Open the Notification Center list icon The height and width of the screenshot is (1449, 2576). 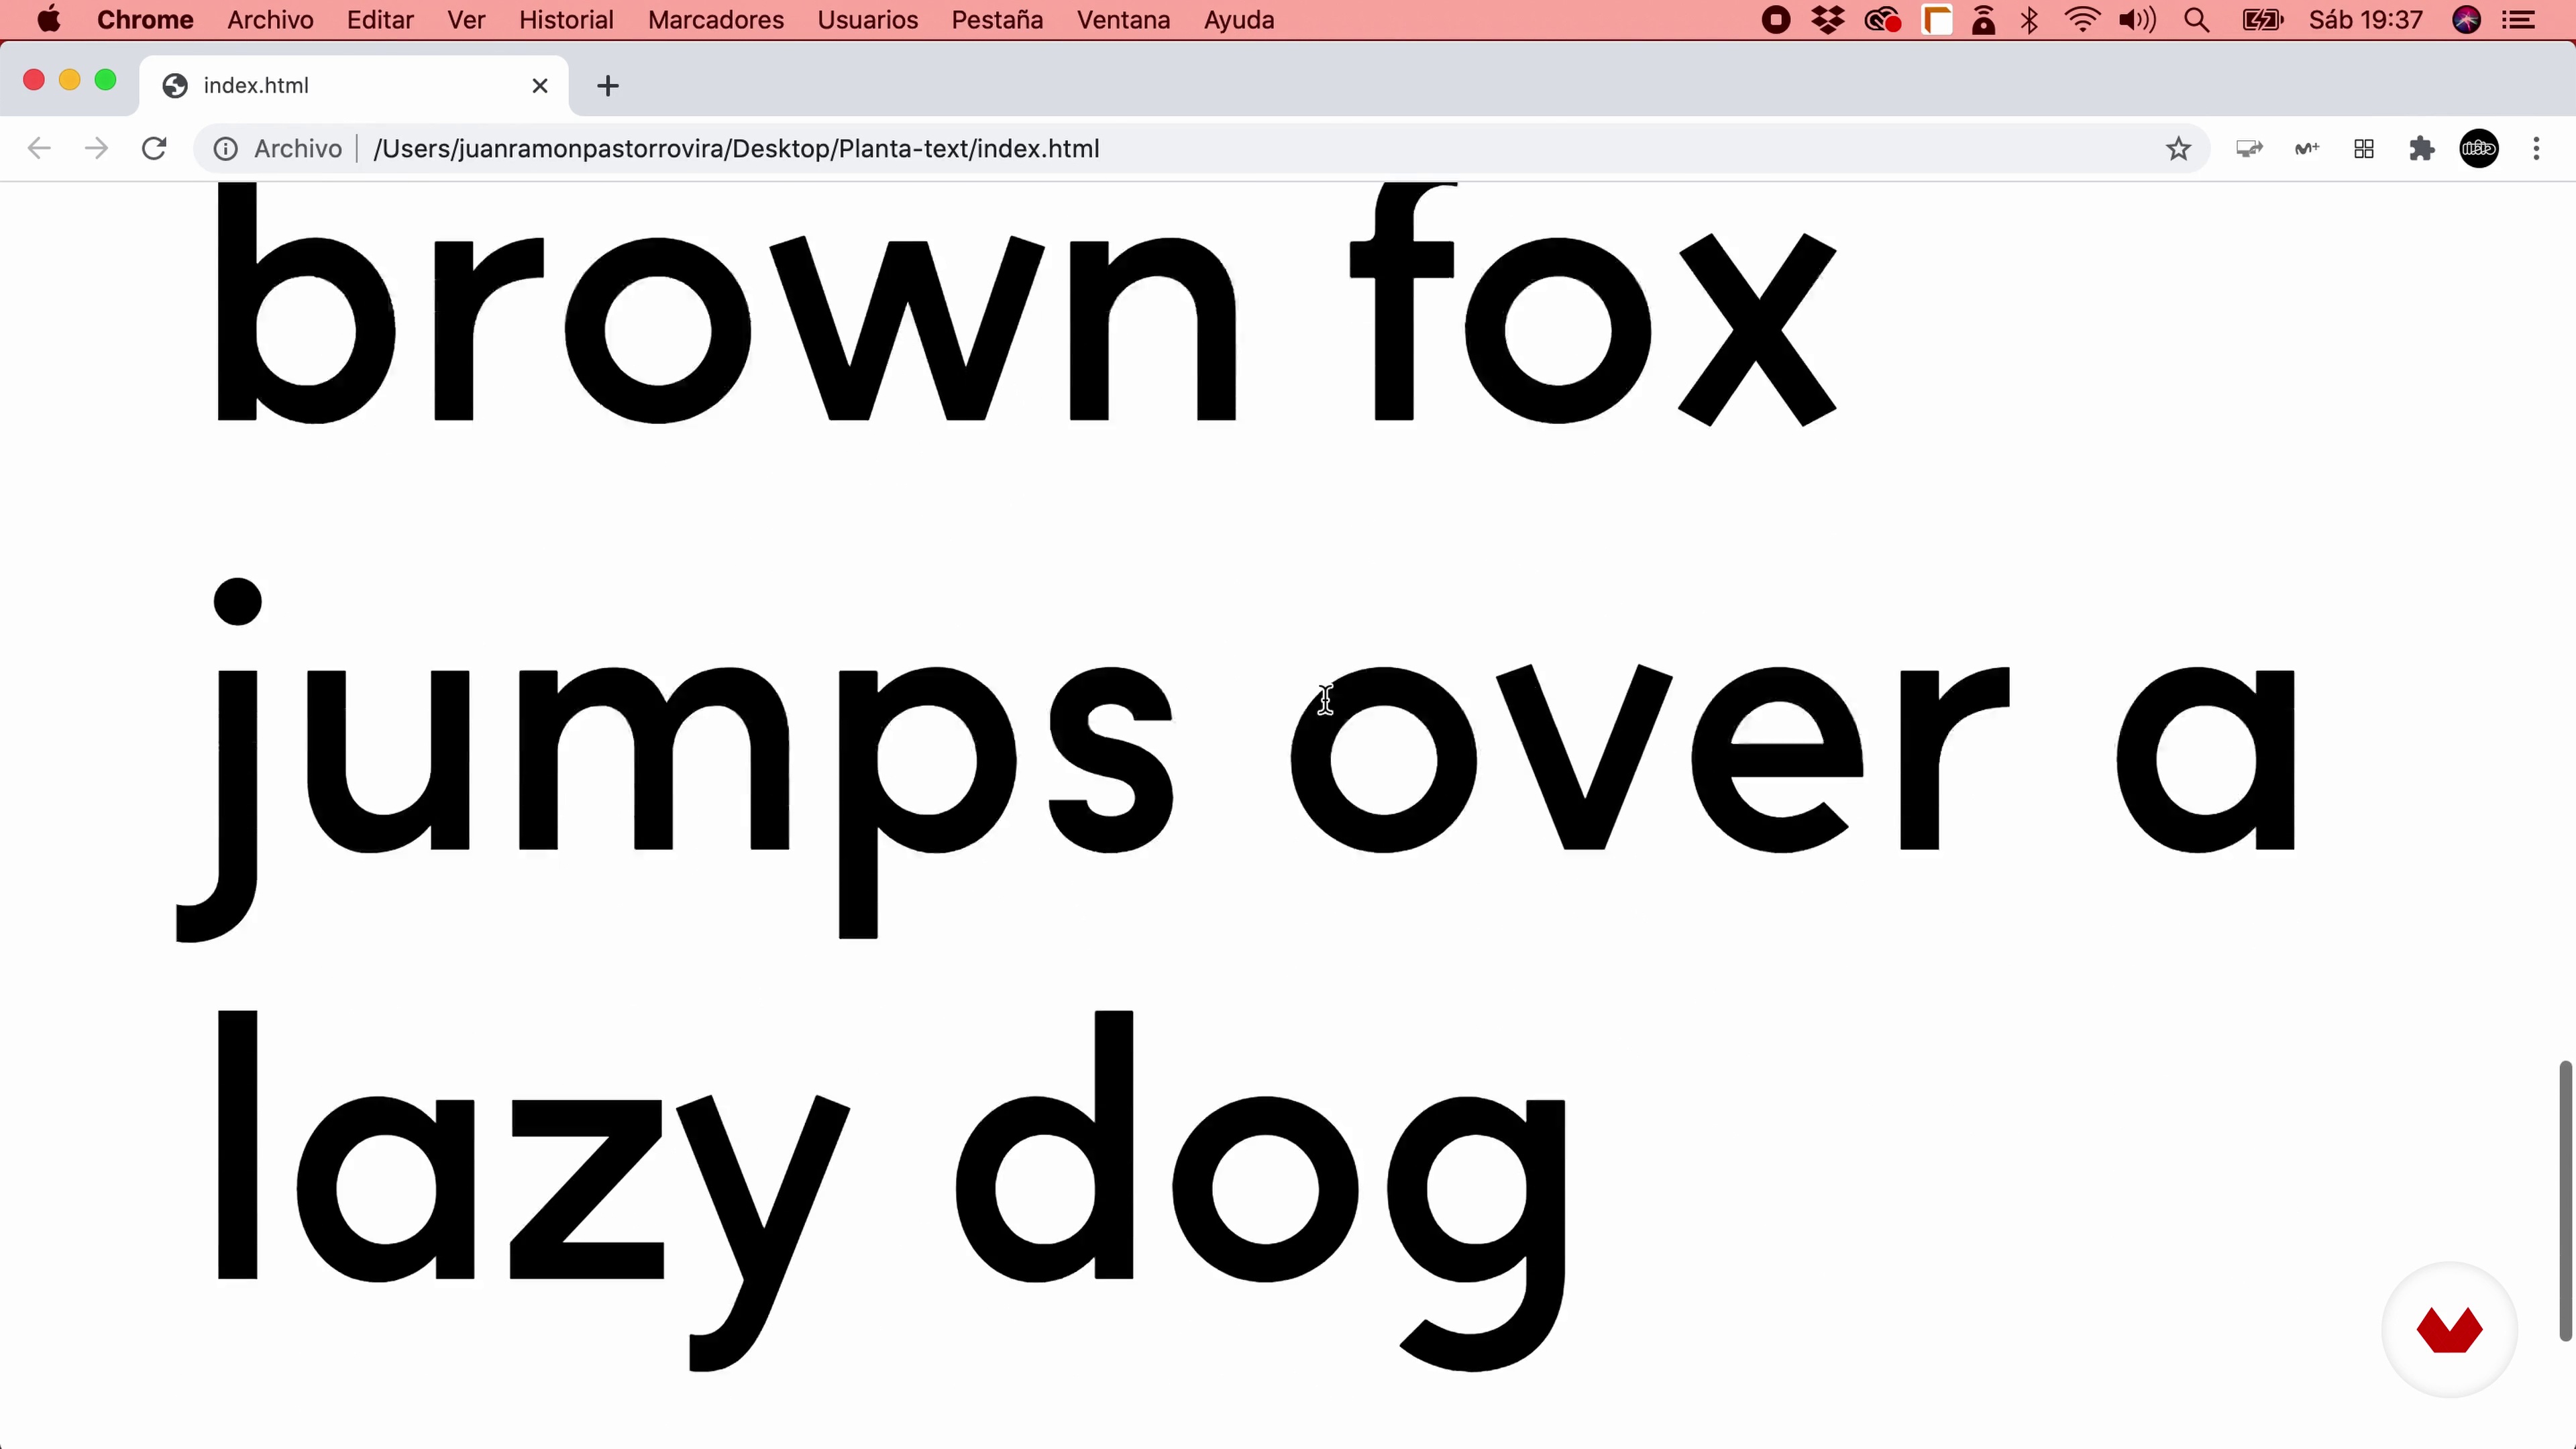[2518, 20]
